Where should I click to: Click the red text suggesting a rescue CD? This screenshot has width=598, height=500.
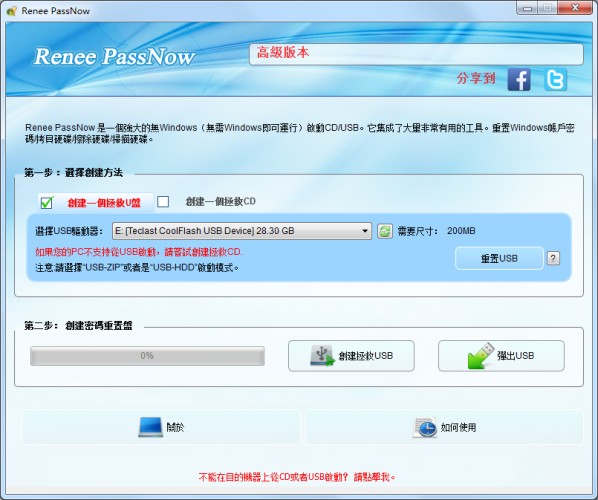[139, 252]
